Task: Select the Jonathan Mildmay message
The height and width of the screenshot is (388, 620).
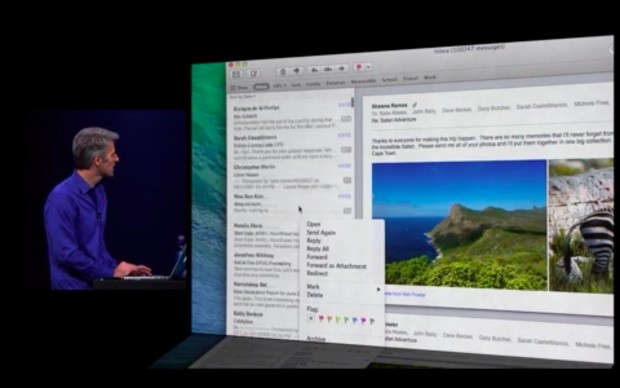Action: (265, 265)
